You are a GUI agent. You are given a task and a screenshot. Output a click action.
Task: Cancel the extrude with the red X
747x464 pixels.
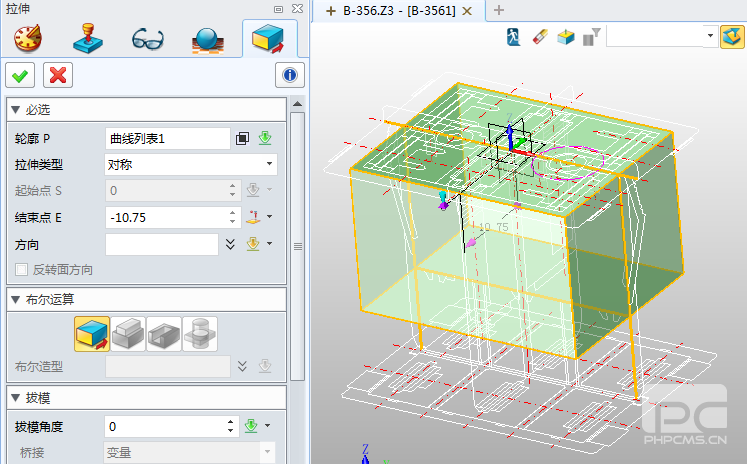(58, 74)
